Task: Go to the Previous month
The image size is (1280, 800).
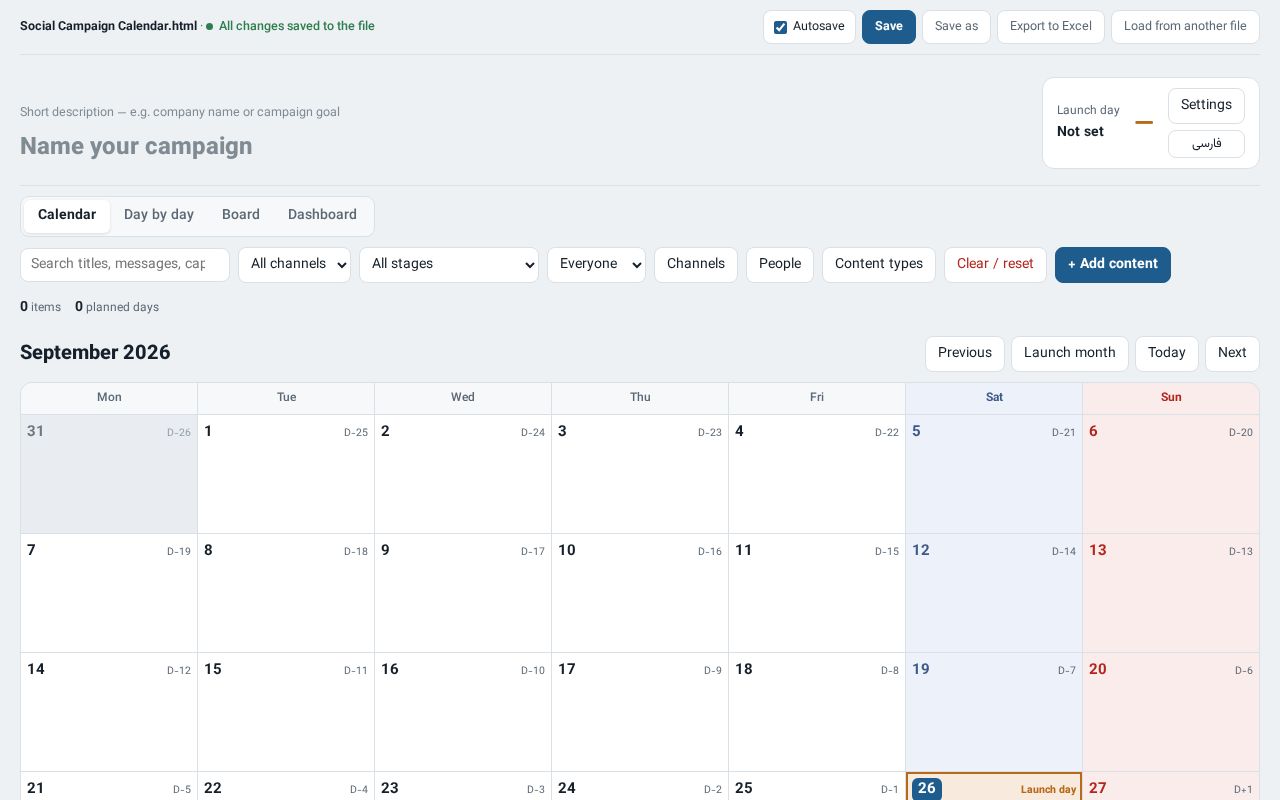Action: tap(965, 353)
